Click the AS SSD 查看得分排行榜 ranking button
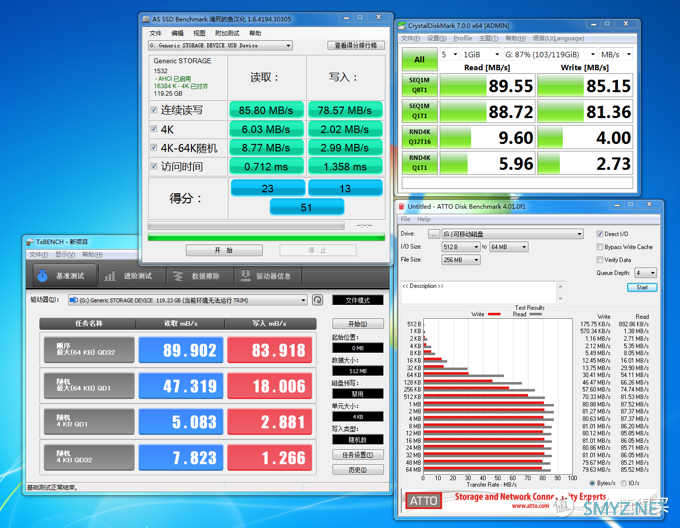 355,46
